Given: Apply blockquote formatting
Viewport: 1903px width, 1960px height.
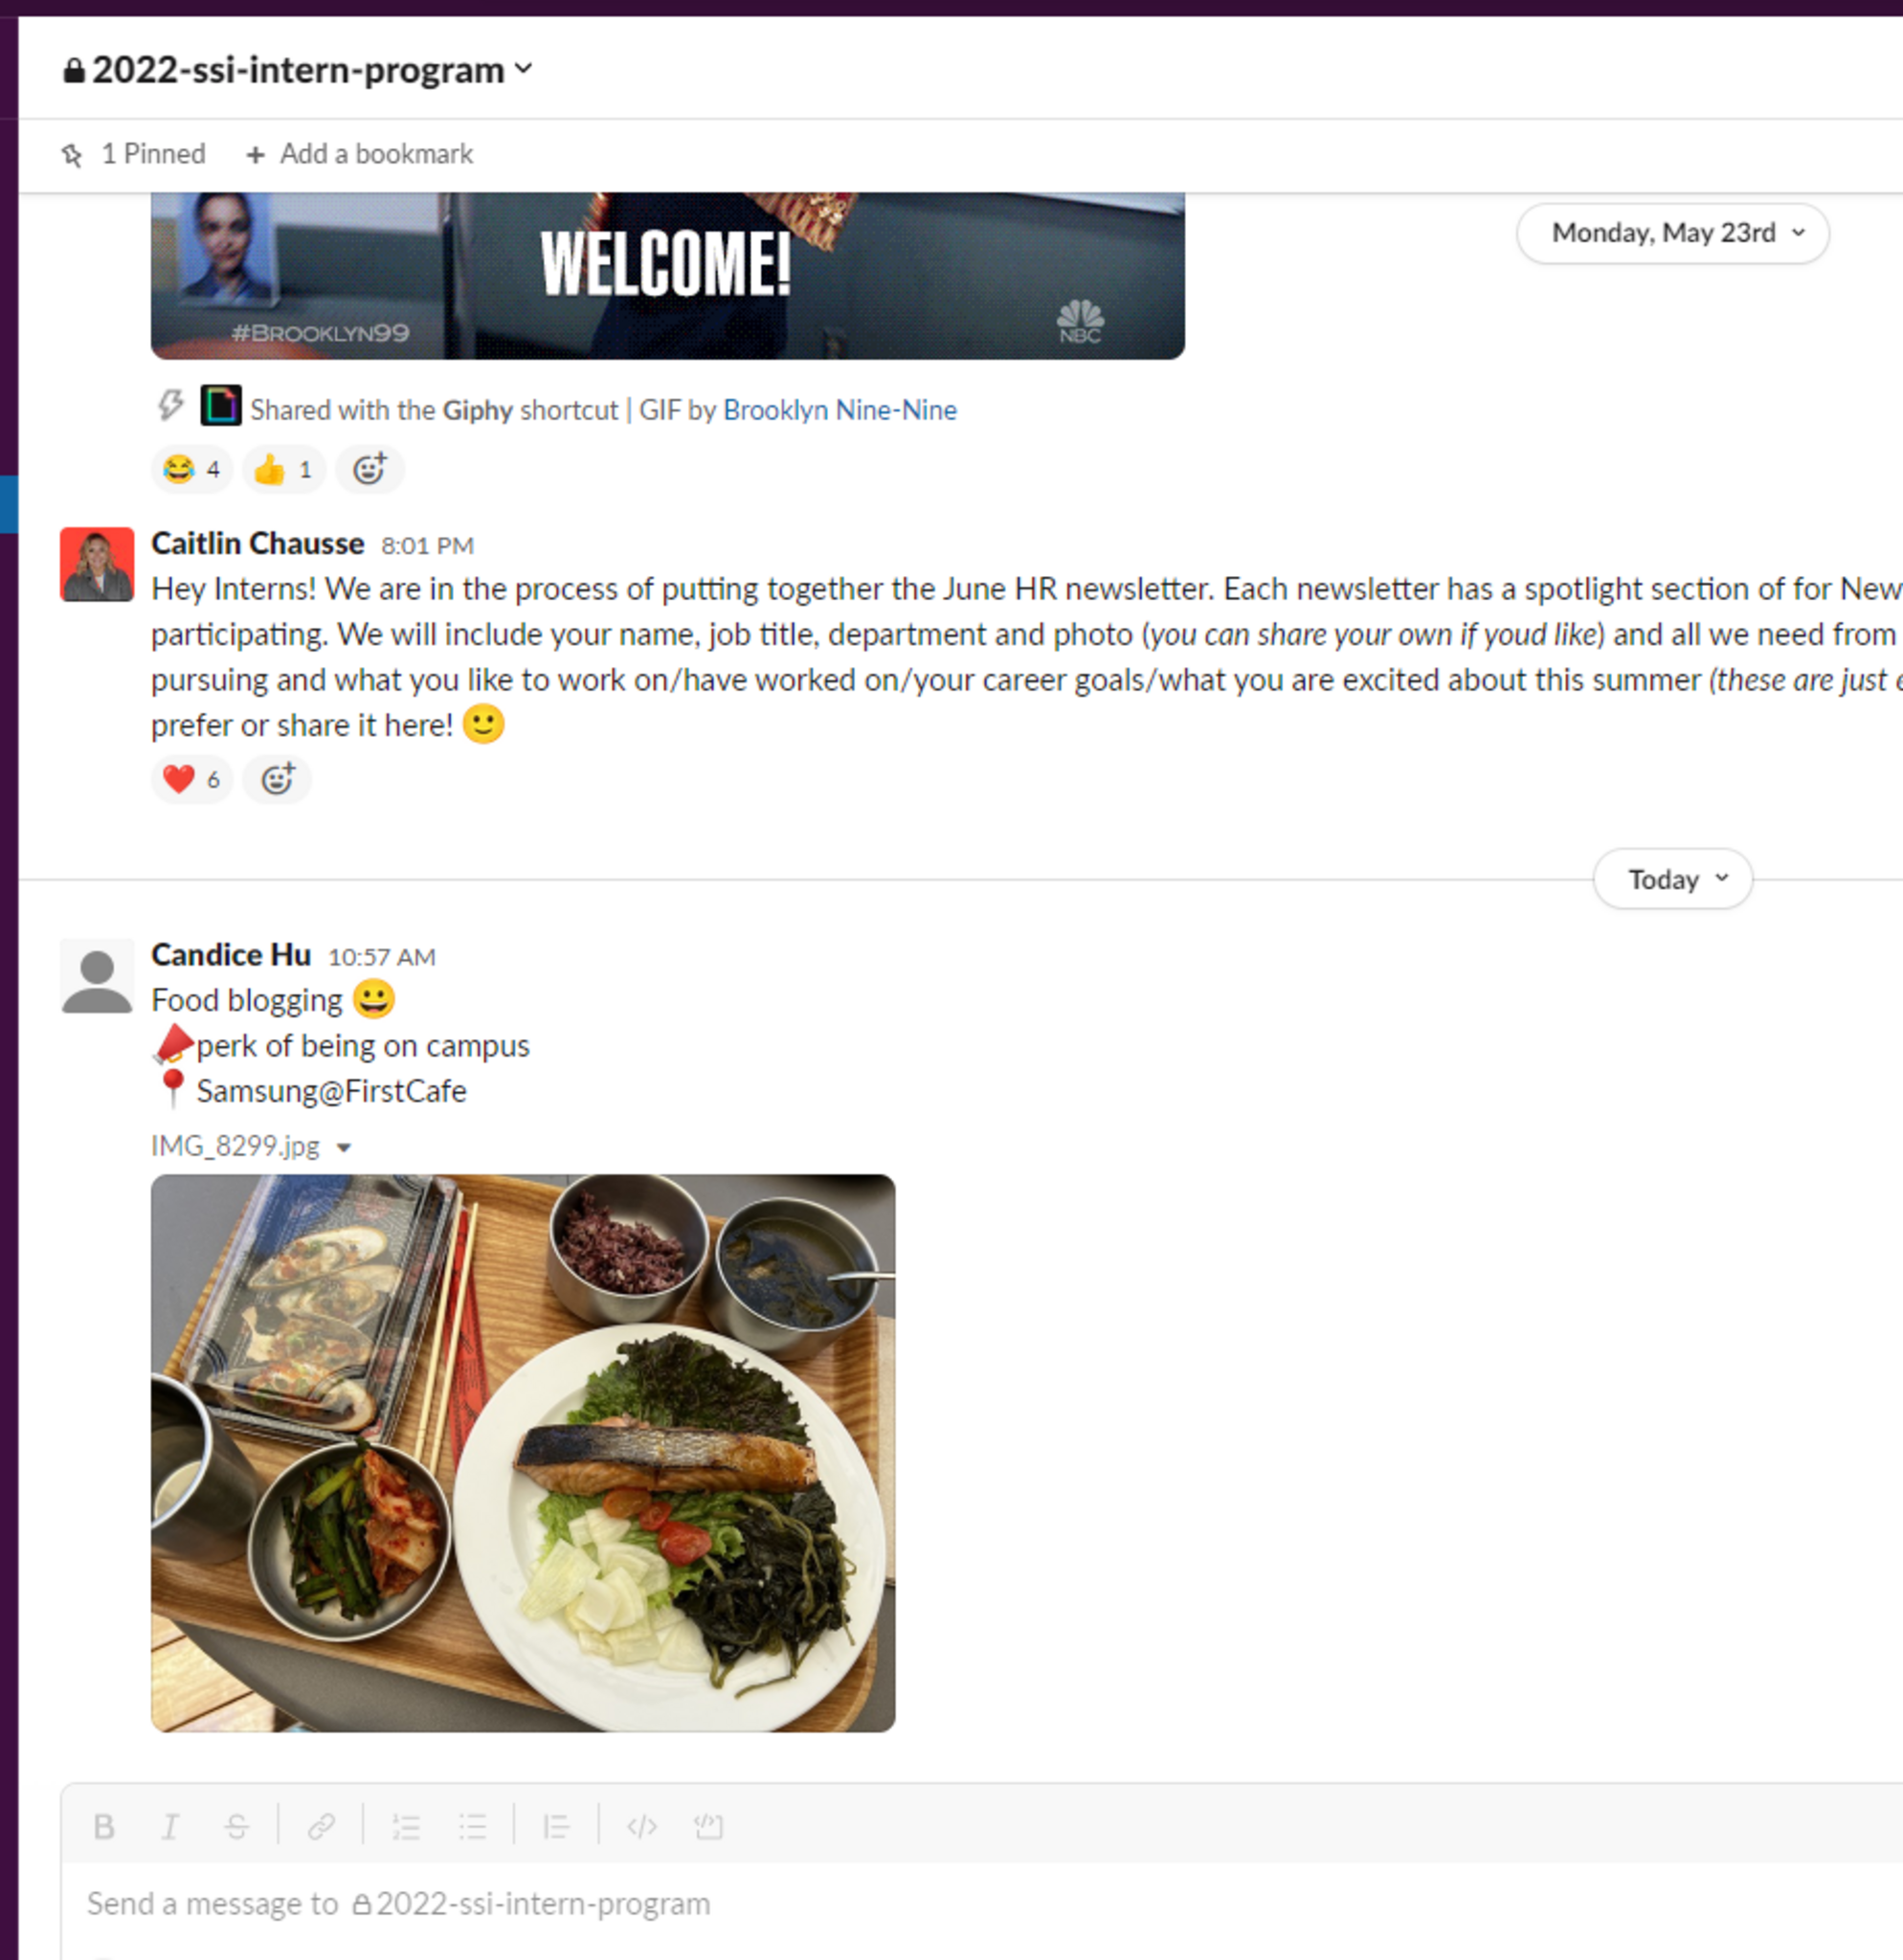Looking at the screenshot, I should pos(556,1827).
